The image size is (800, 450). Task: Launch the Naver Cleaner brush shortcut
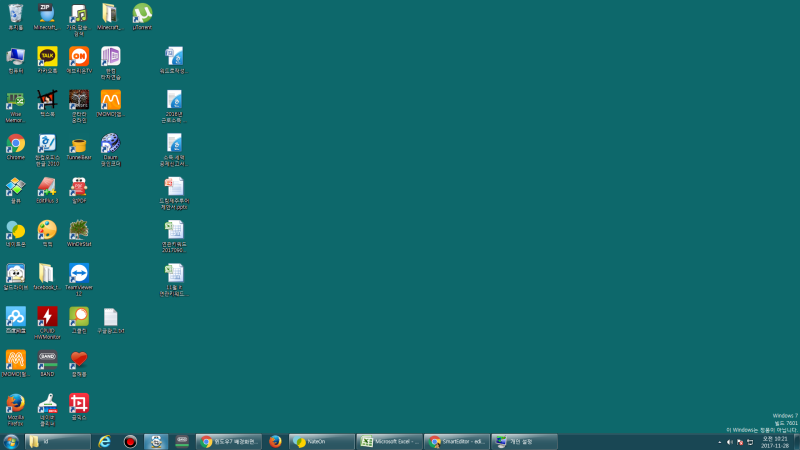point(47,410)
